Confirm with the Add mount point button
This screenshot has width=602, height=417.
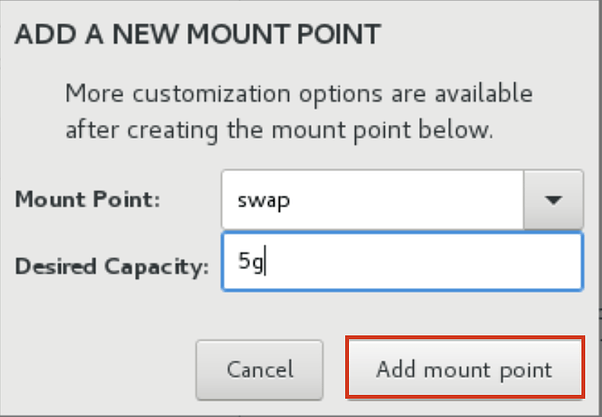[465, 369]
